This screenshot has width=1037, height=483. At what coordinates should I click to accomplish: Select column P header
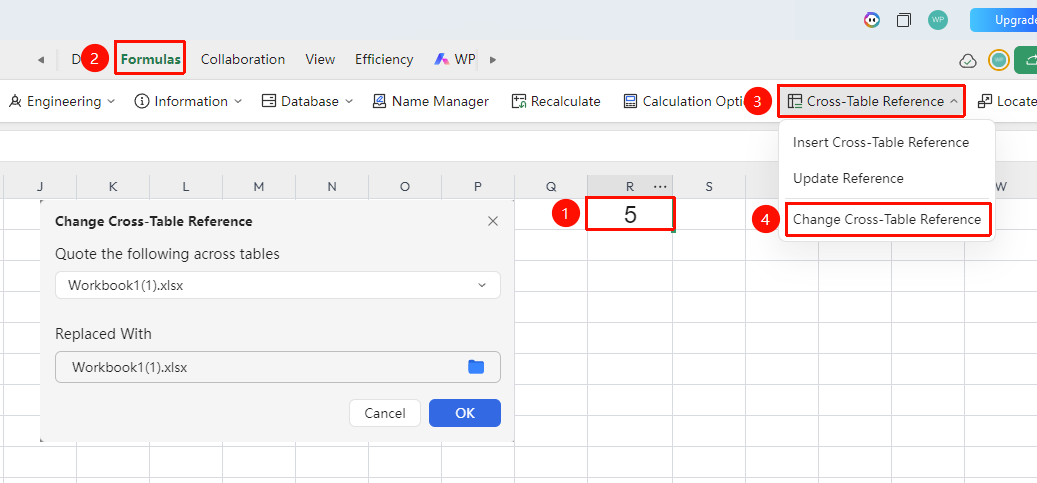click(477, 187)
